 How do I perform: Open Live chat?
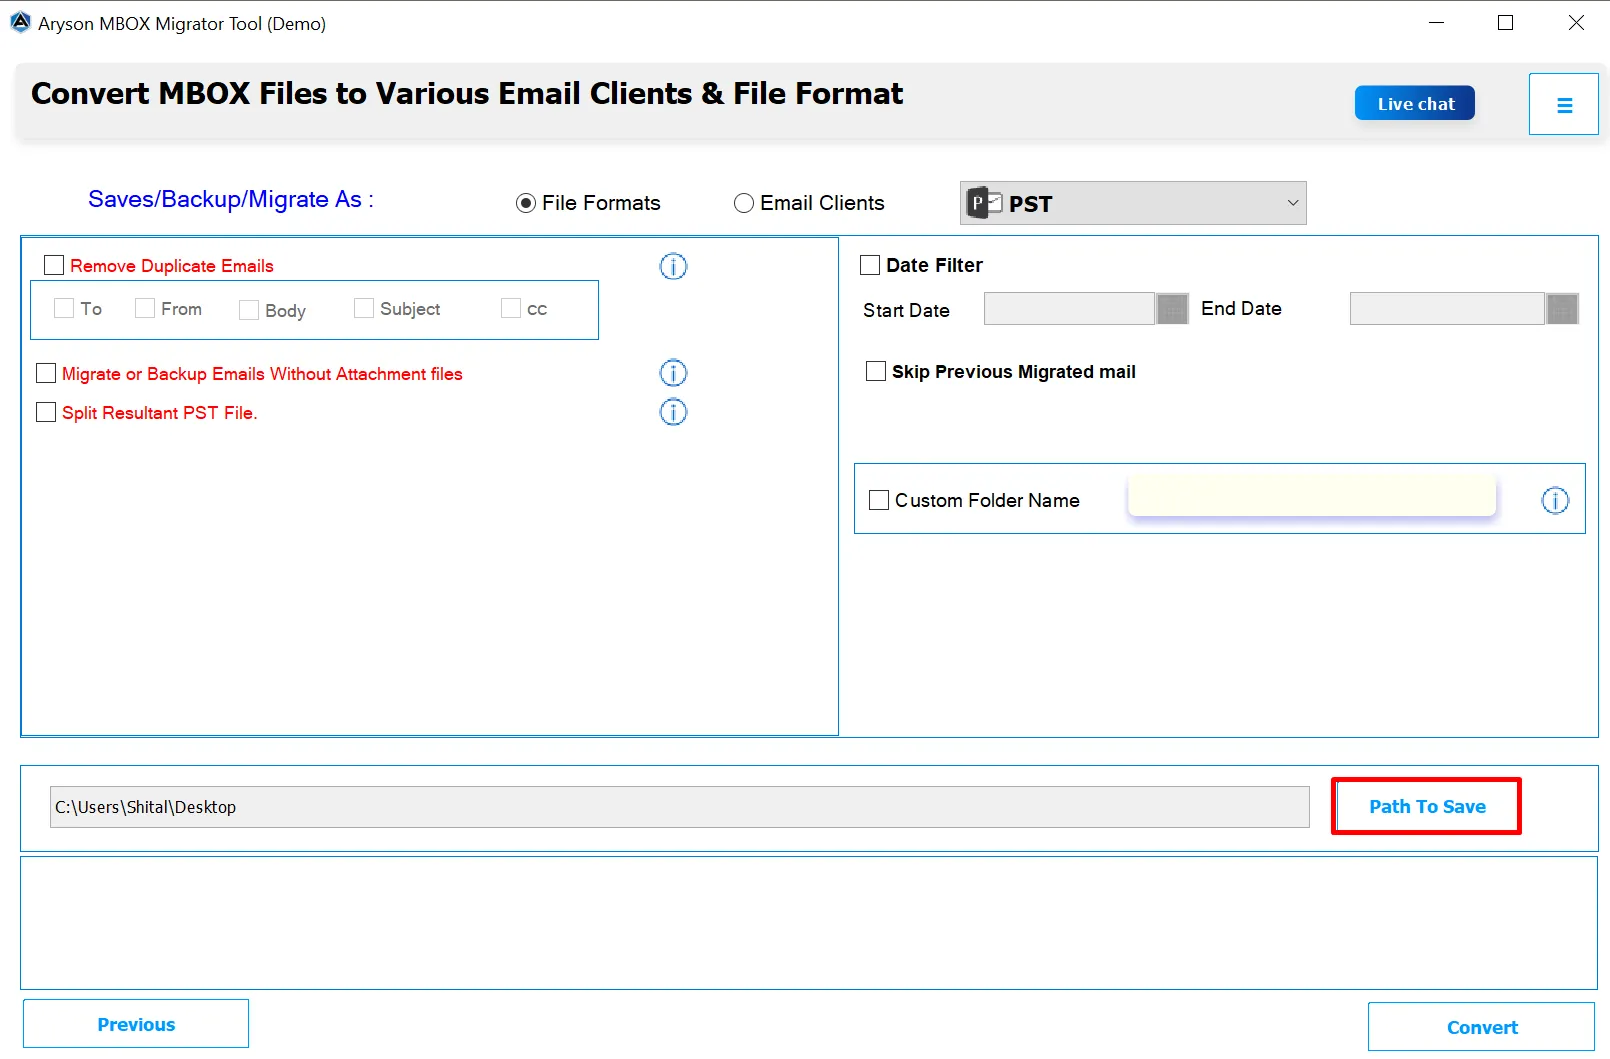pyautogui.click(x=1414, y=102)
